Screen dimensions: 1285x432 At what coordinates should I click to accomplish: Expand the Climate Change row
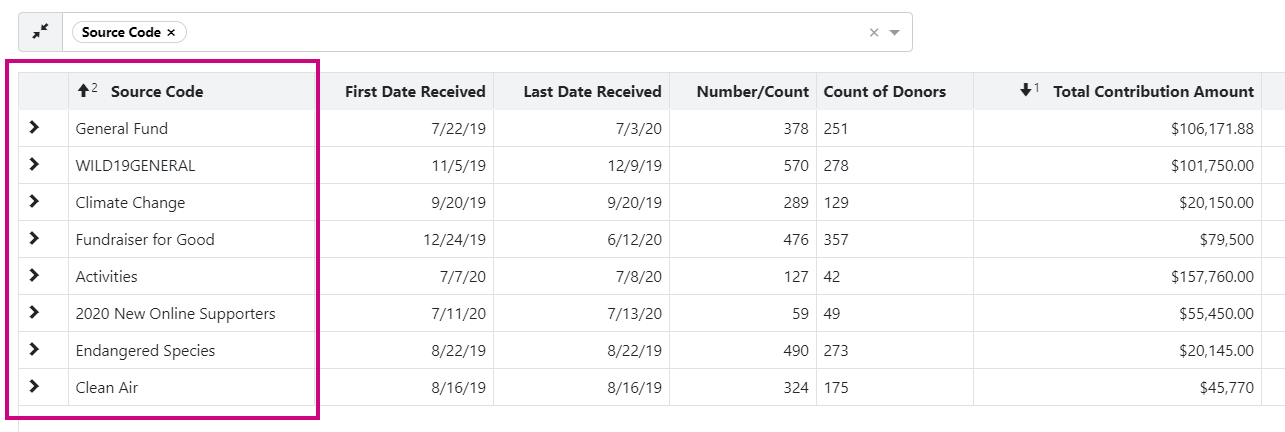(35, 202)
